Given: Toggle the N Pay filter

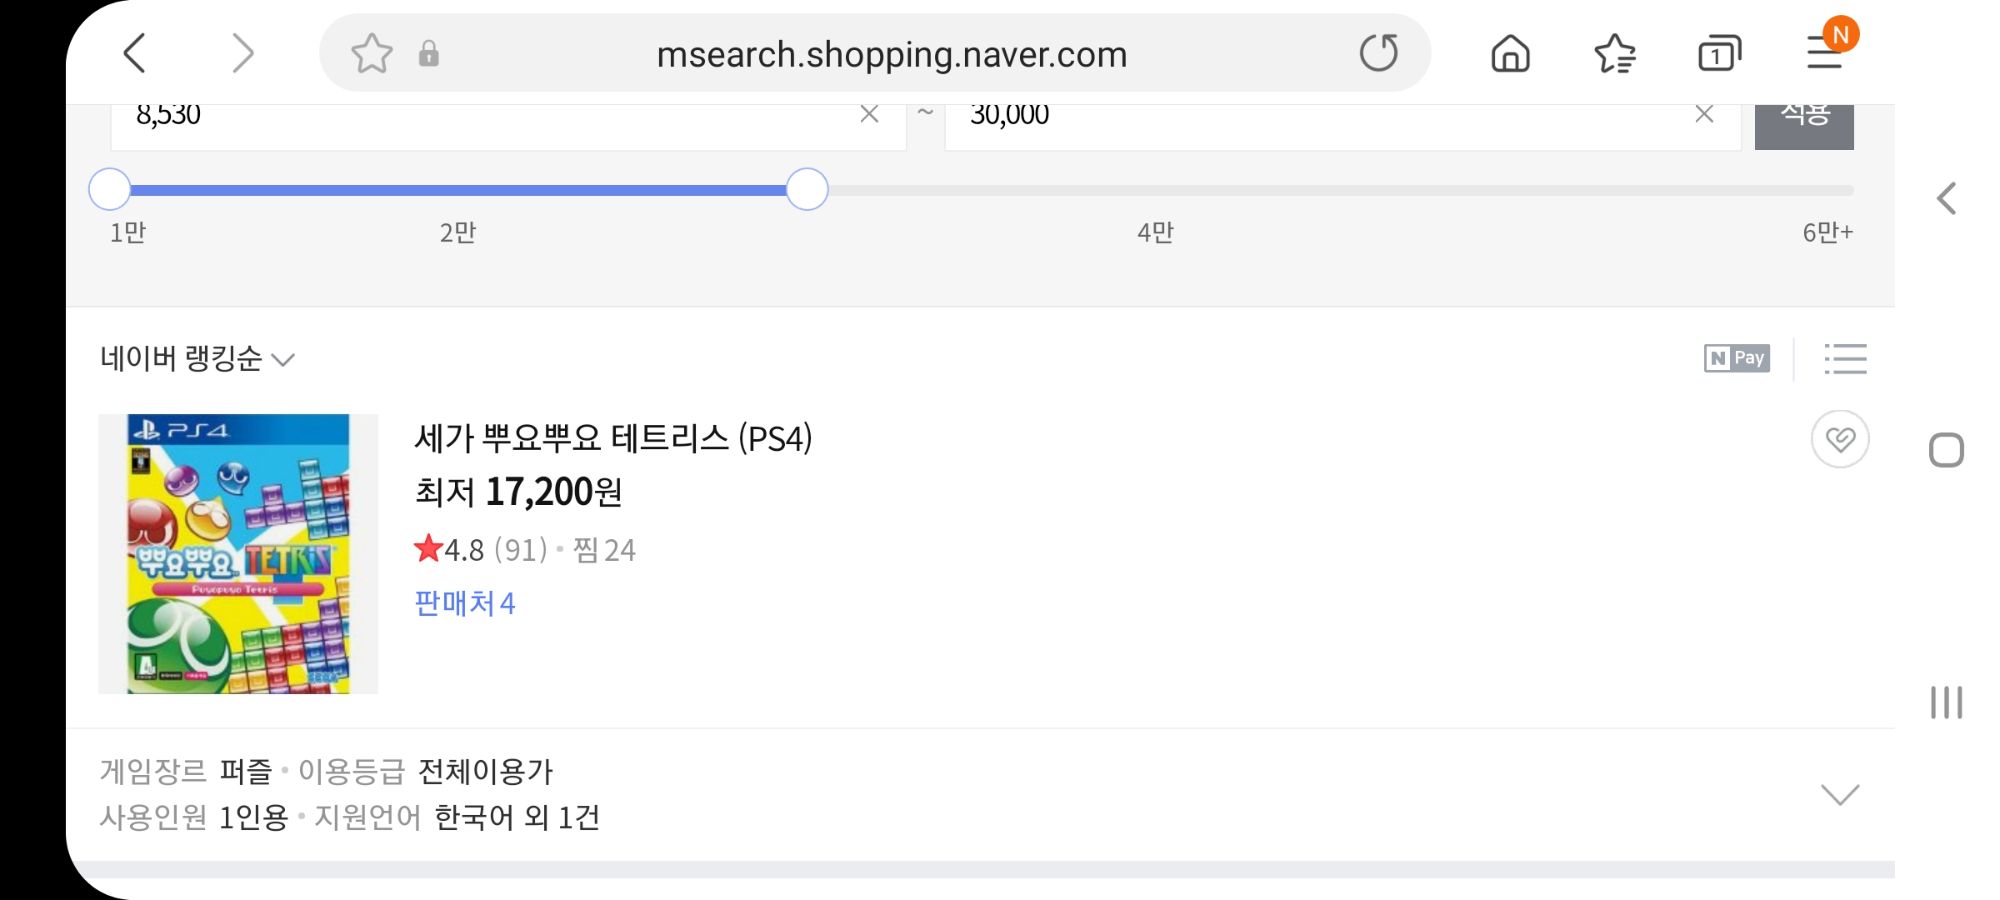Looking at the screenshot, I should (x=1737, y=358).
